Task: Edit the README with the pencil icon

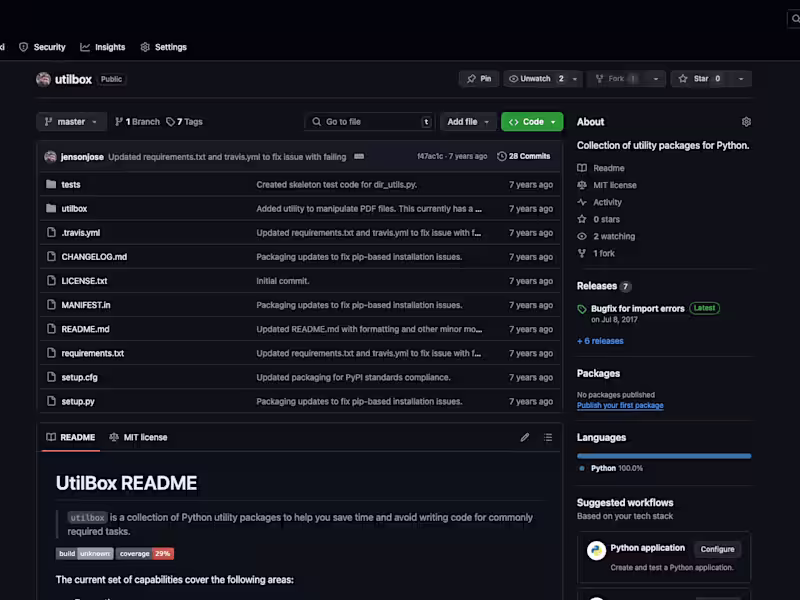Action: point(524,437)
